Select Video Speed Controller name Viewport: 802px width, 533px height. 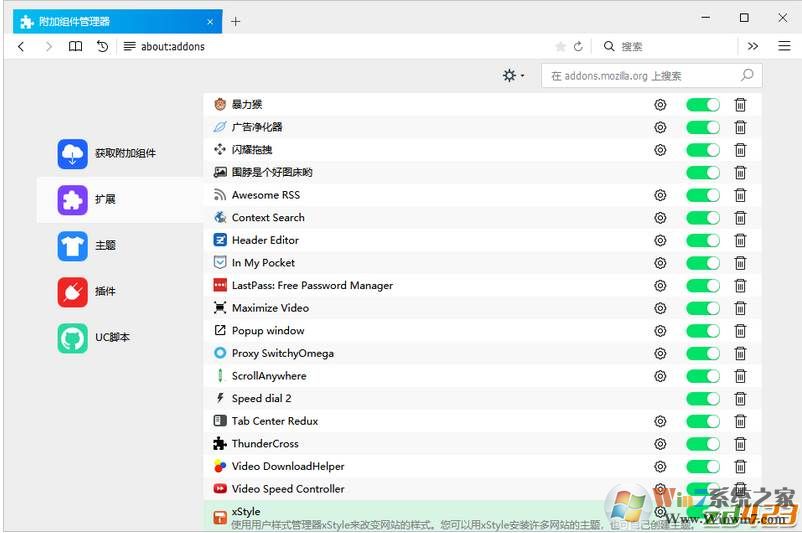[x=288, y=489]
